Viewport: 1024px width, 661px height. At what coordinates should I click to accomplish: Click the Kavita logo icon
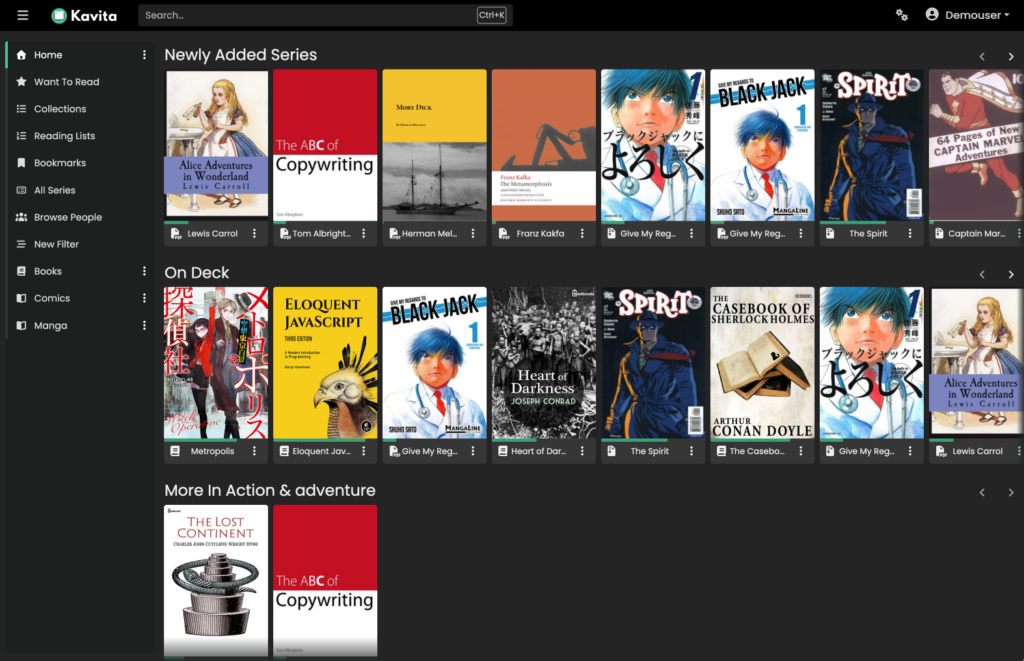pyautogui.click(x=59, y=15)
